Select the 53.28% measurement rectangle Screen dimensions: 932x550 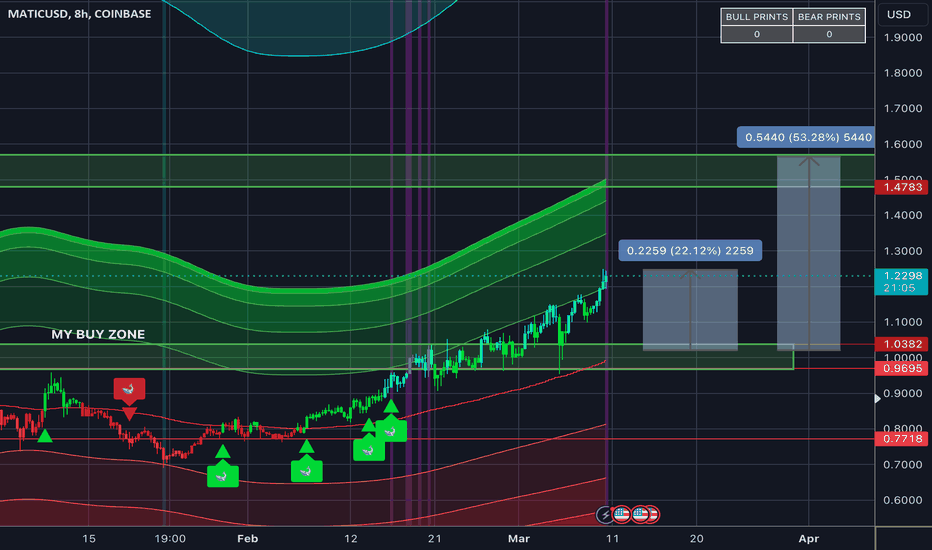(808, 253)
